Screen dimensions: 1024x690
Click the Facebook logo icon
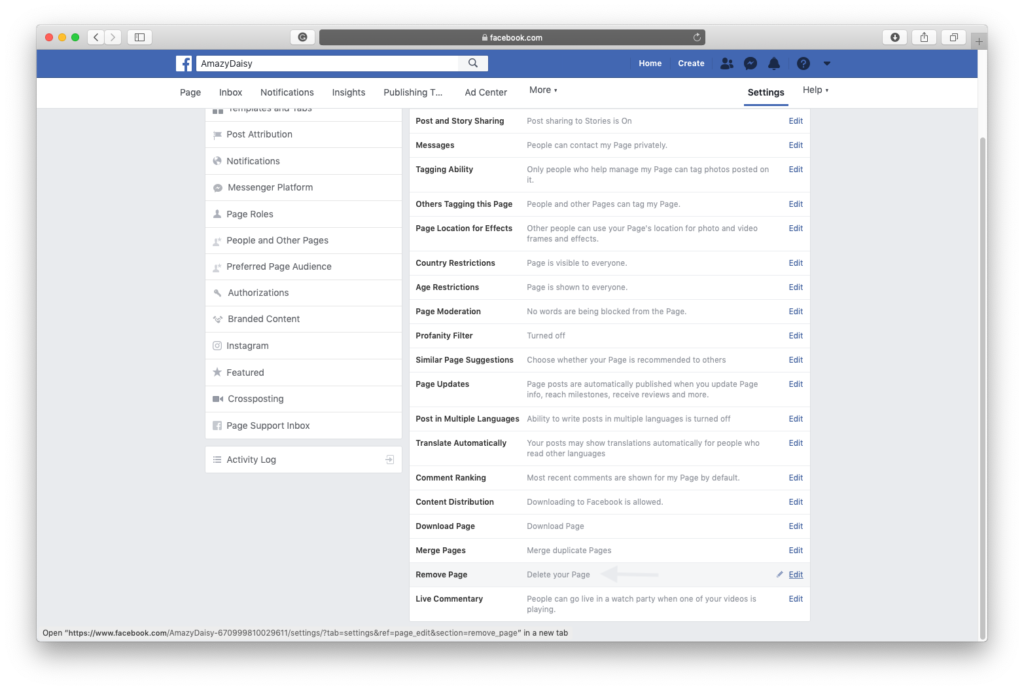(x=184, y=63)
